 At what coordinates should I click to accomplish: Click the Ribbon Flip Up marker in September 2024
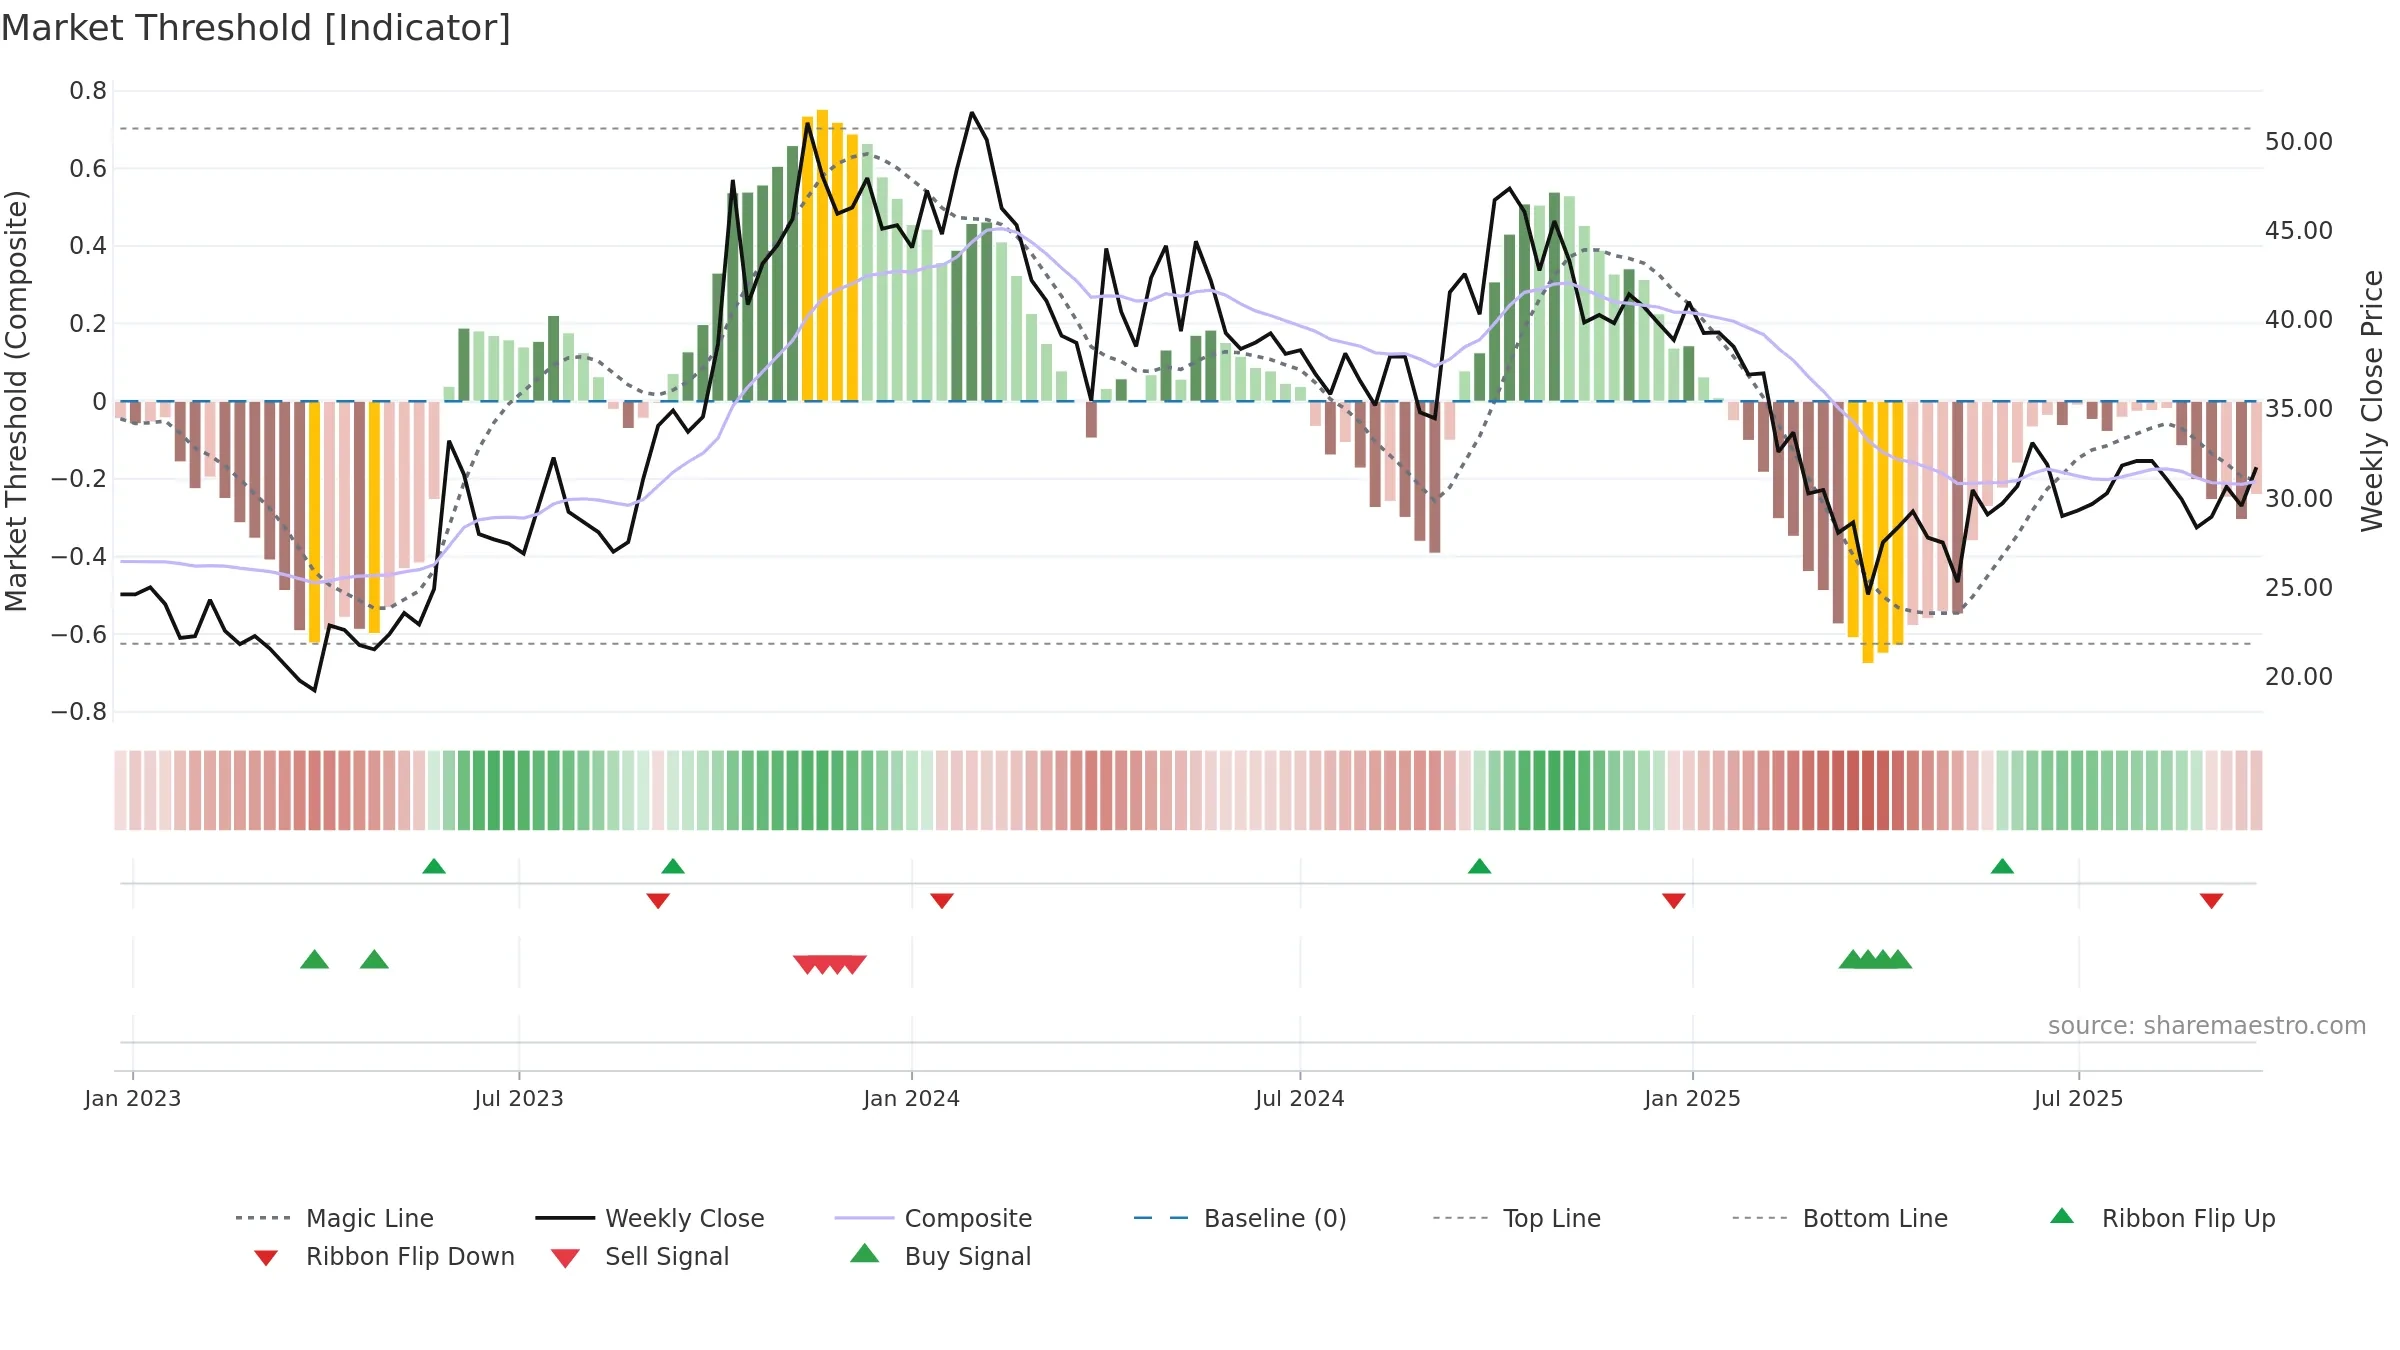click(1479, 866)
